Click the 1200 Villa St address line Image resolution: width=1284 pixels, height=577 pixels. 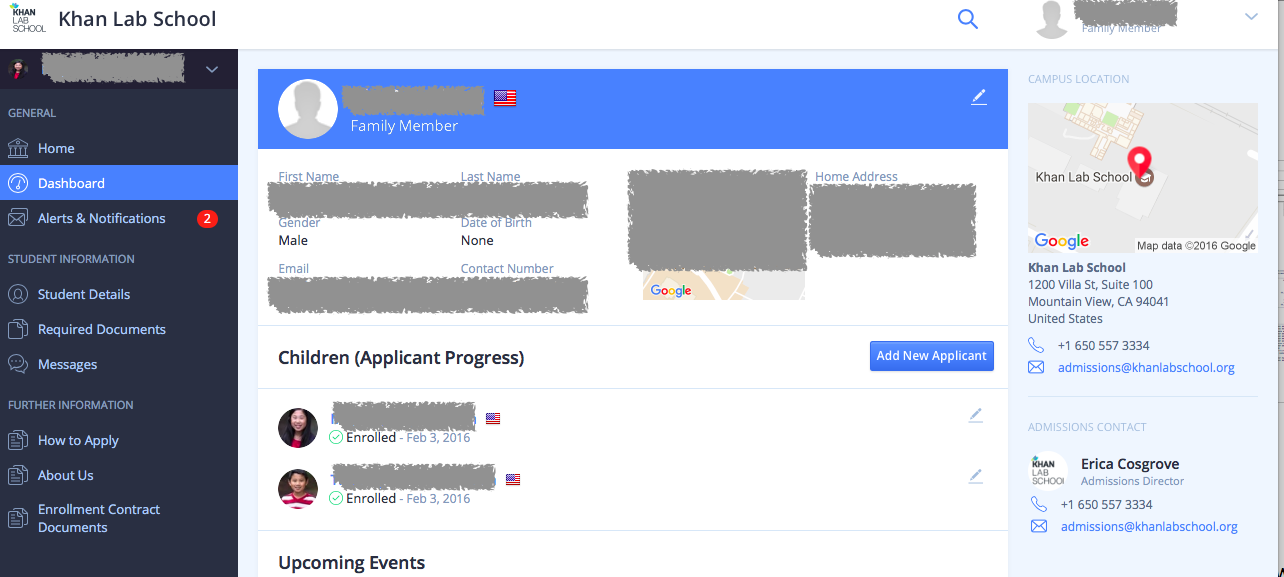(x=1090, y=285)
